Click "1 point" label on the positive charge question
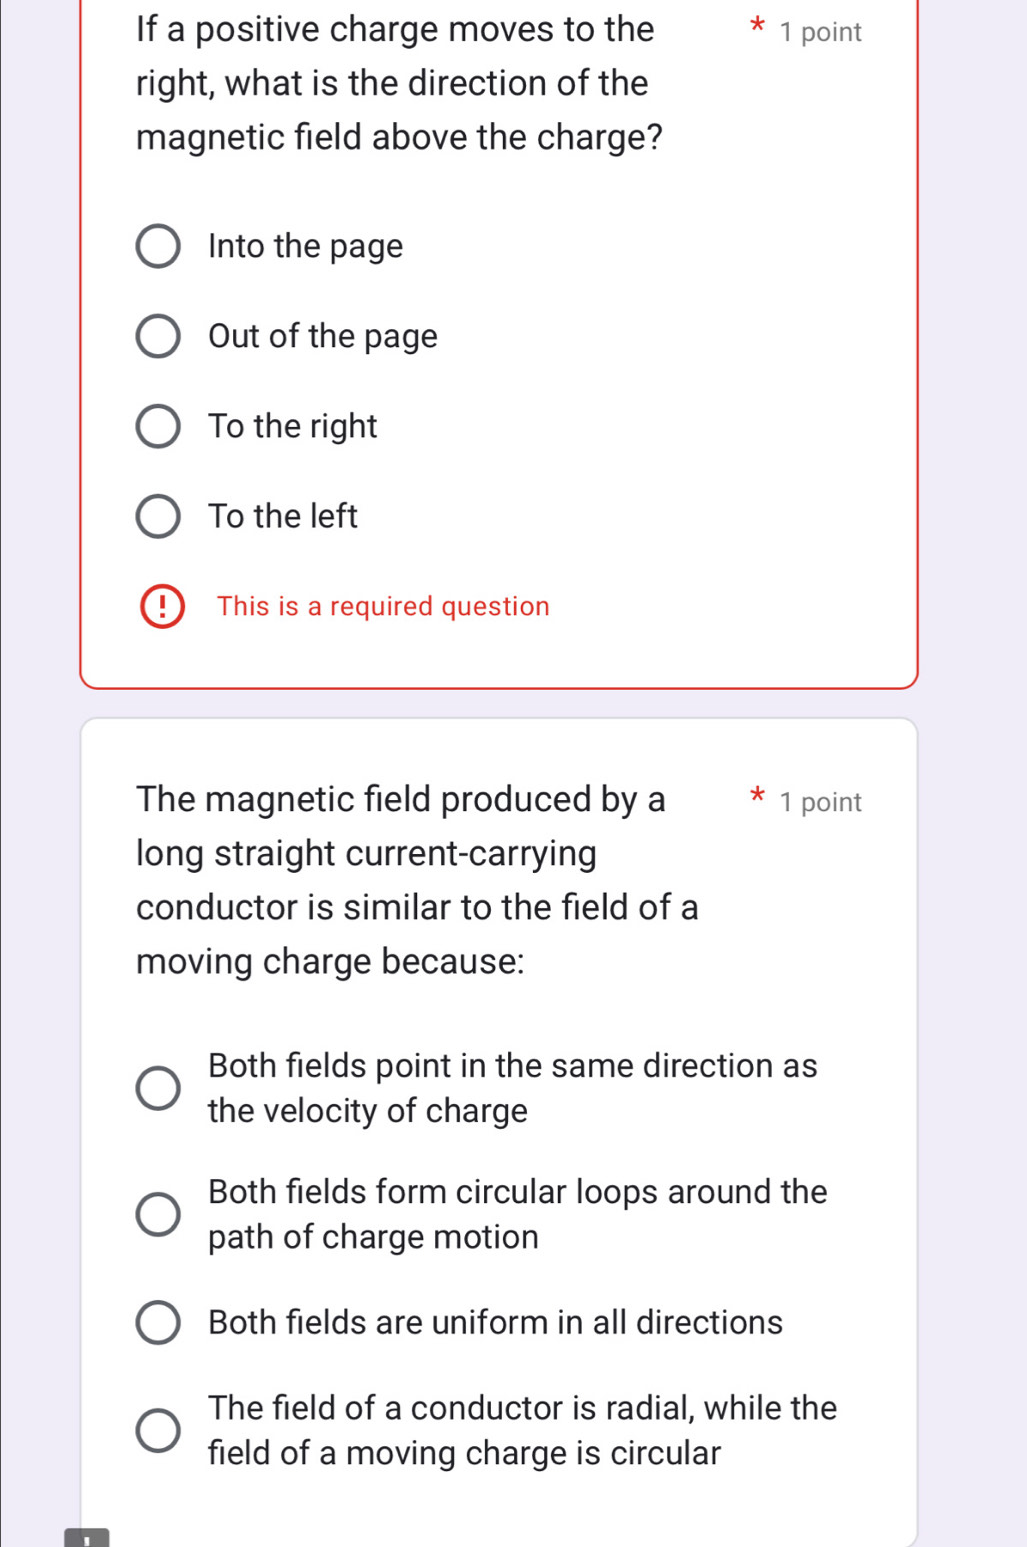This screenshot has width=1027, height=1547. pyautogui.click(x=820, y=33)
